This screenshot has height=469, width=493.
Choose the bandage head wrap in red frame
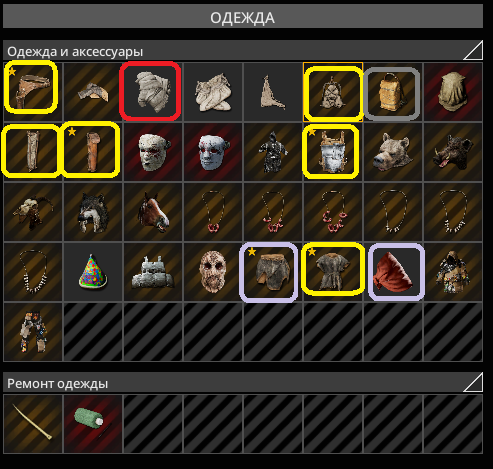(x=150, y=90)
